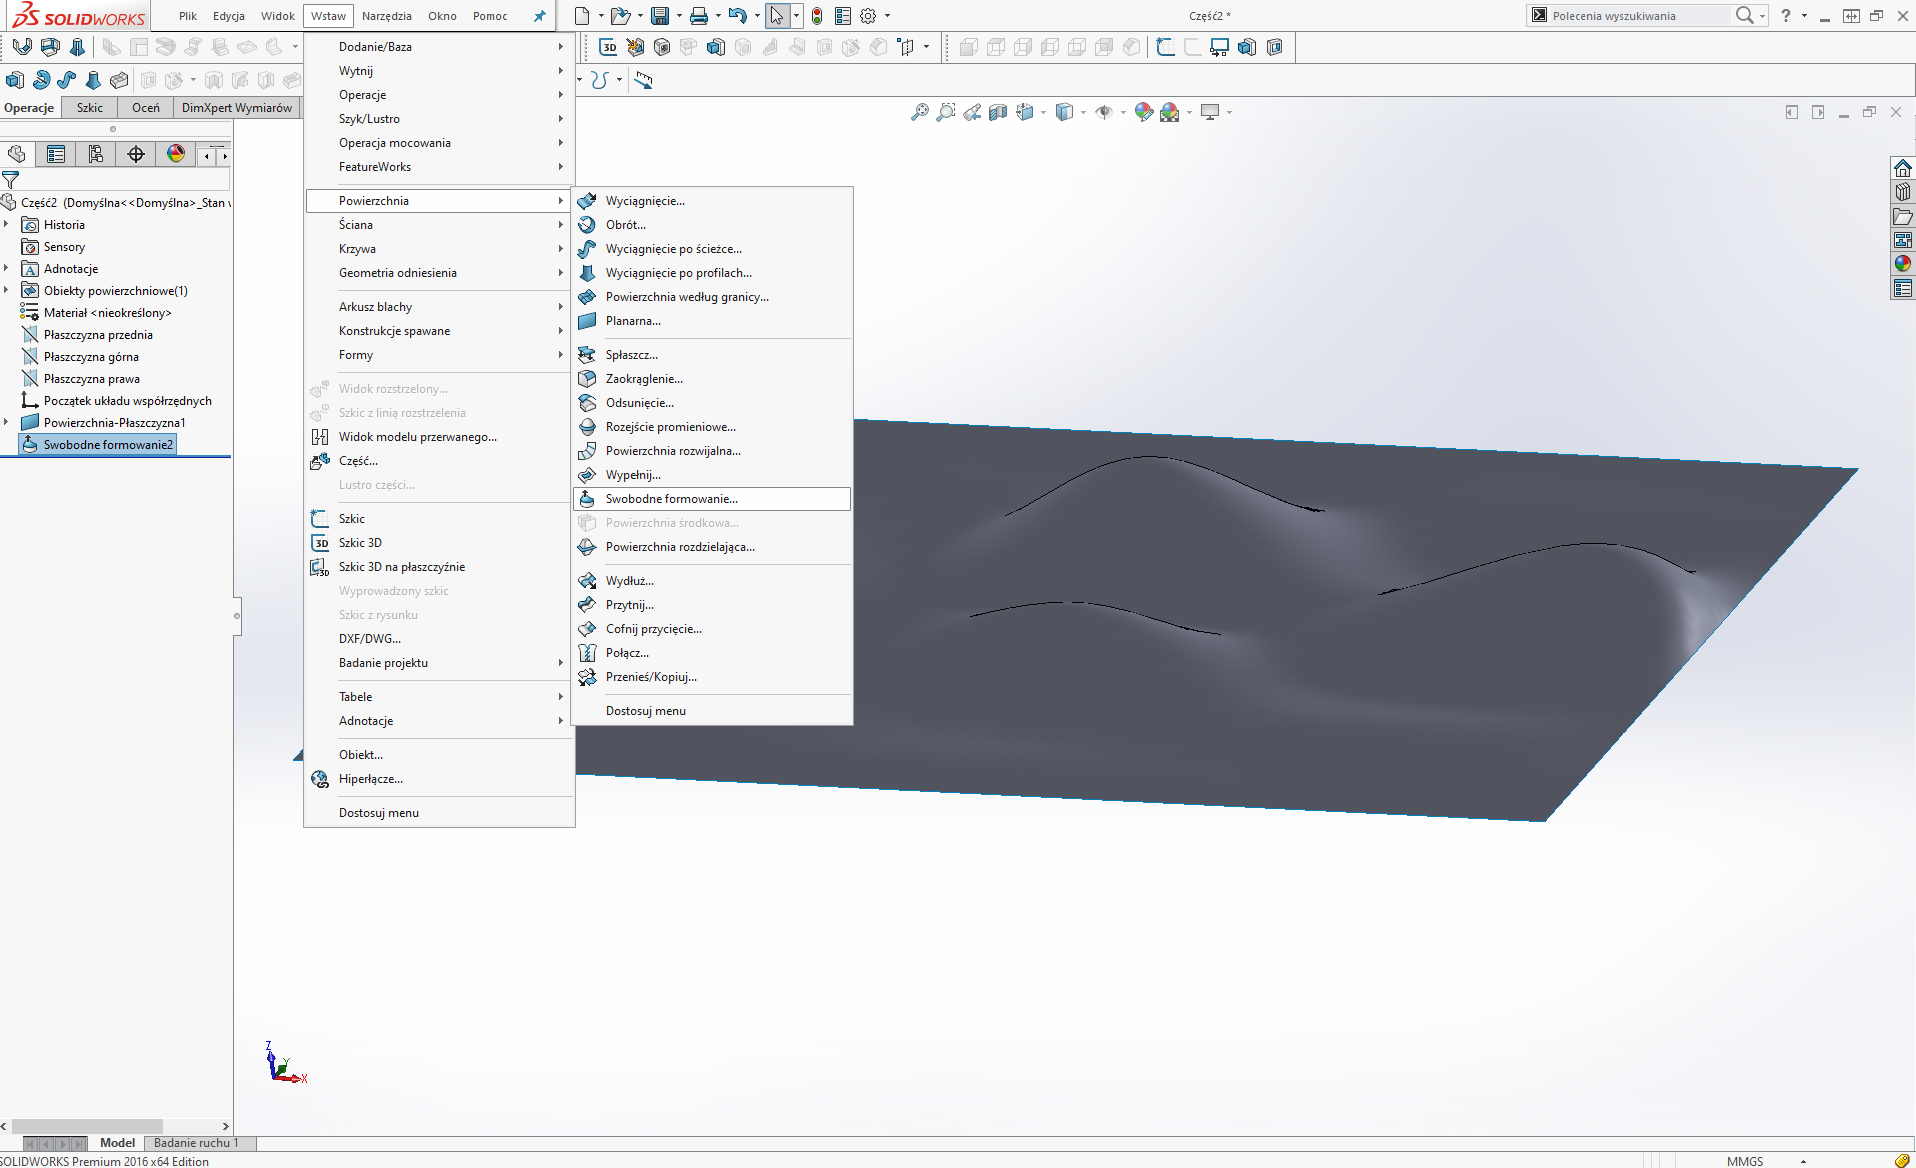
Task: Click the Zoom to Area icon
Action: pos(946,113)
